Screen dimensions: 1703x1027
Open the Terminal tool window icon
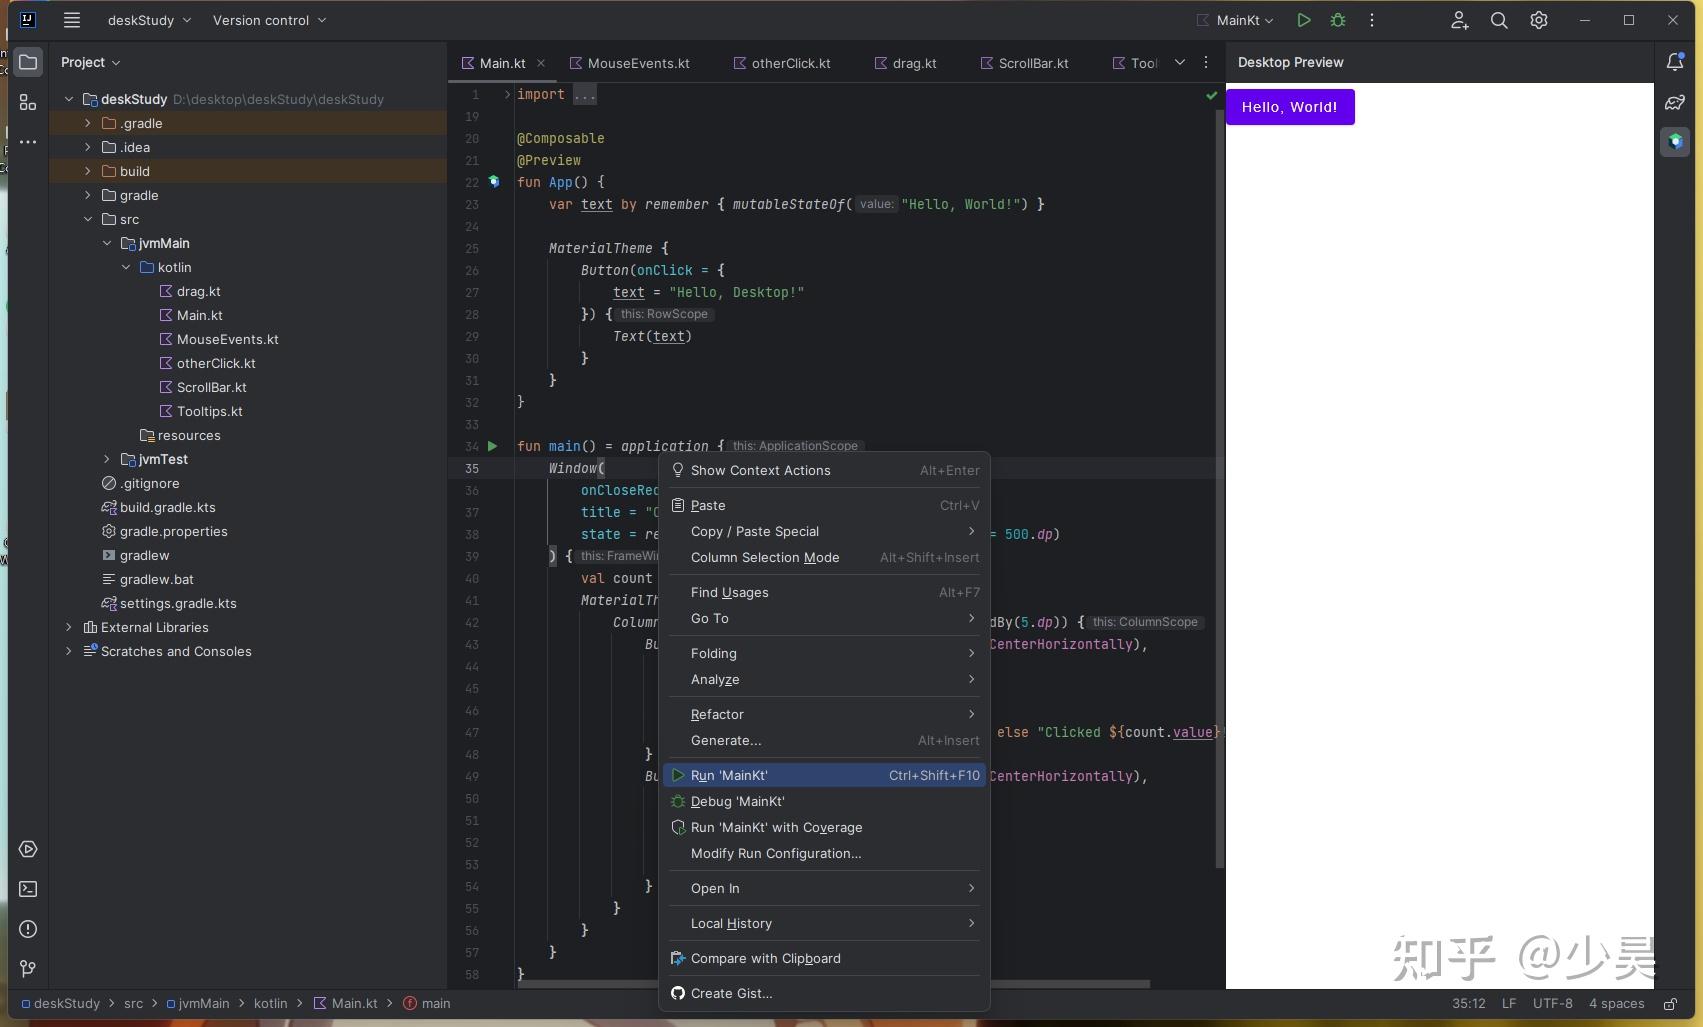pyautogui.click(x=28, y=889)
